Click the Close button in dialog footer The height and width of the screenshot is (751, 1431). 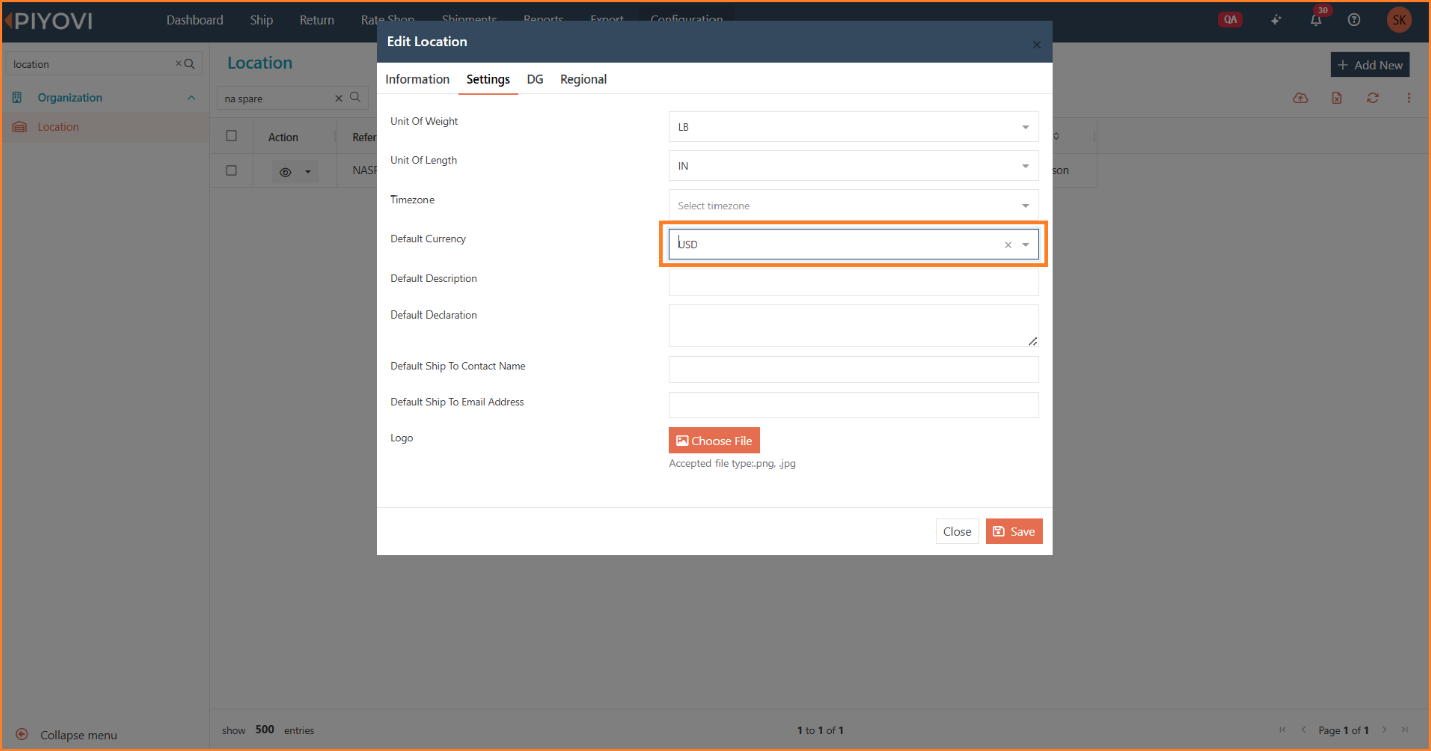957,531
